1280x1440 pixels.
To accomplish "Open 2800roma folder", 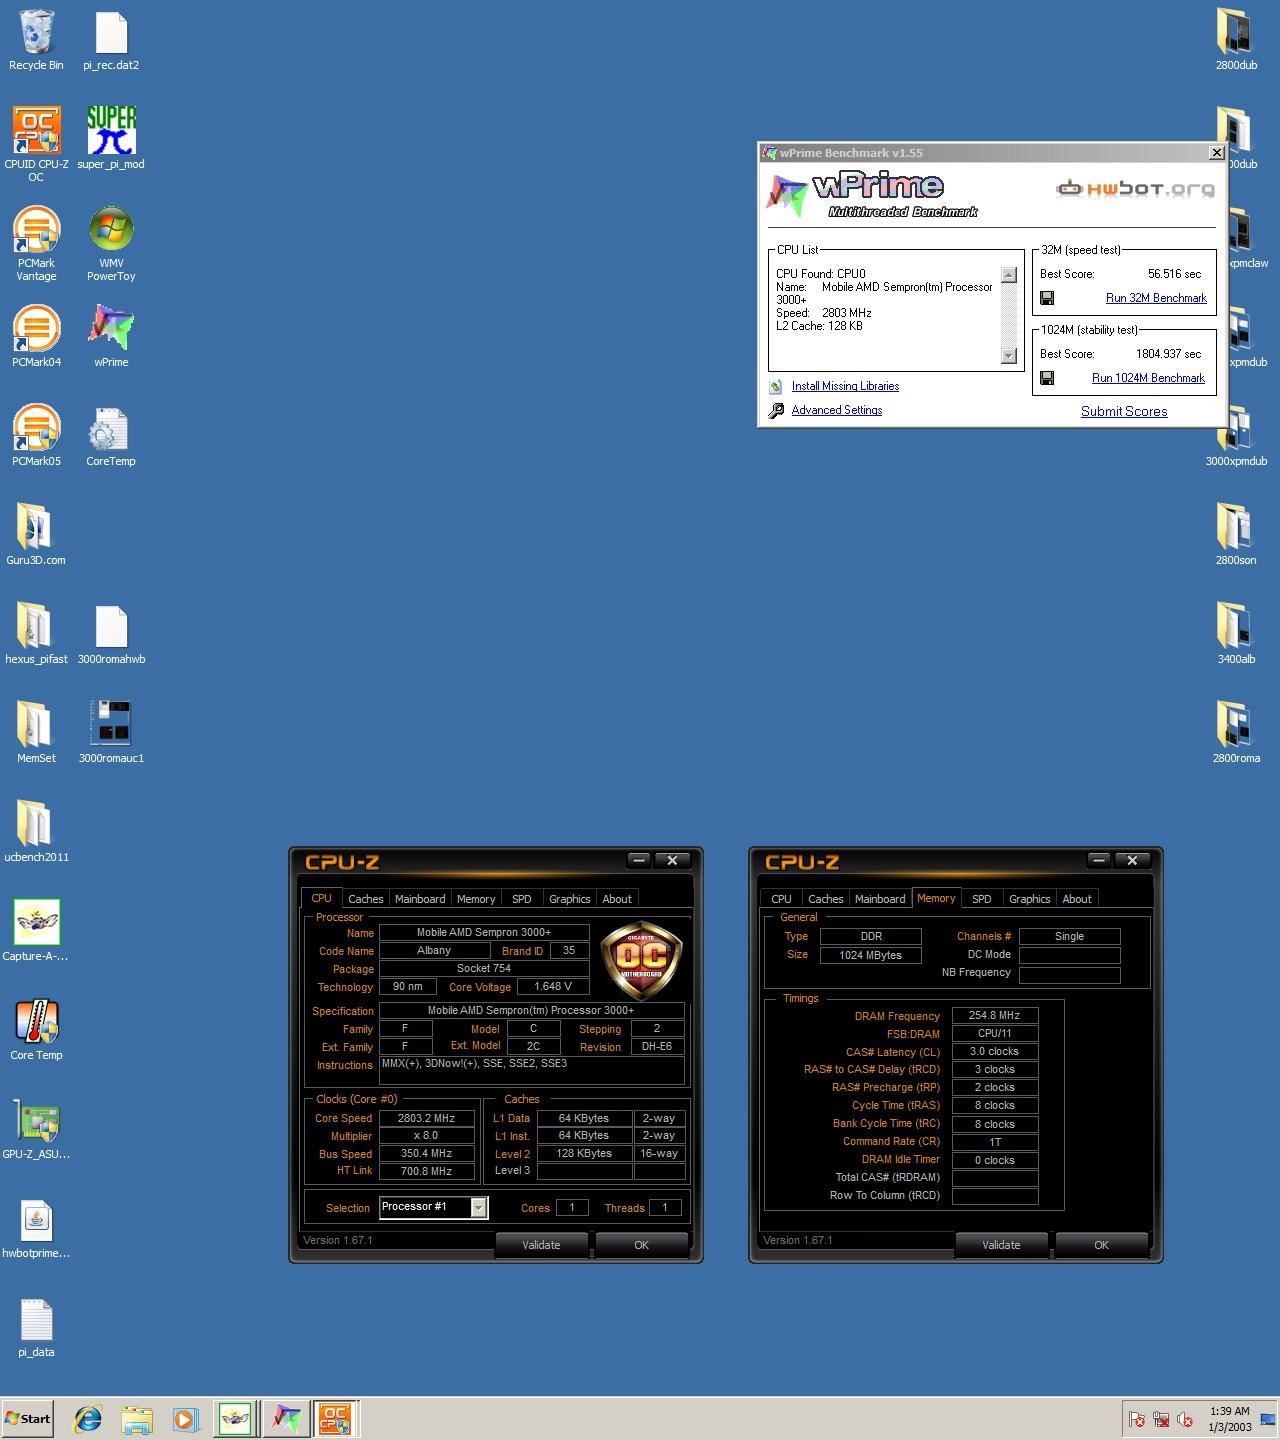I will pyautogui.click(x=1236, y=732).
